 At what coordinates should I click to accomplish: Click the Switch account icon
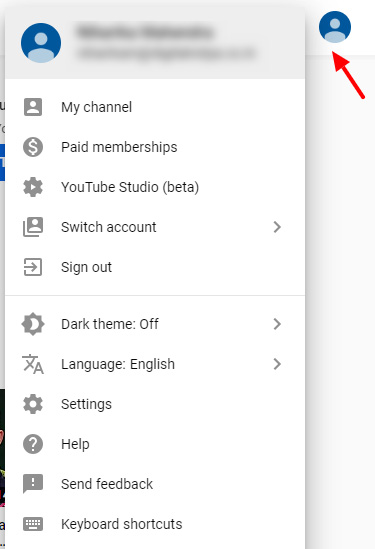pyautogui.click(x=33, y=227)
